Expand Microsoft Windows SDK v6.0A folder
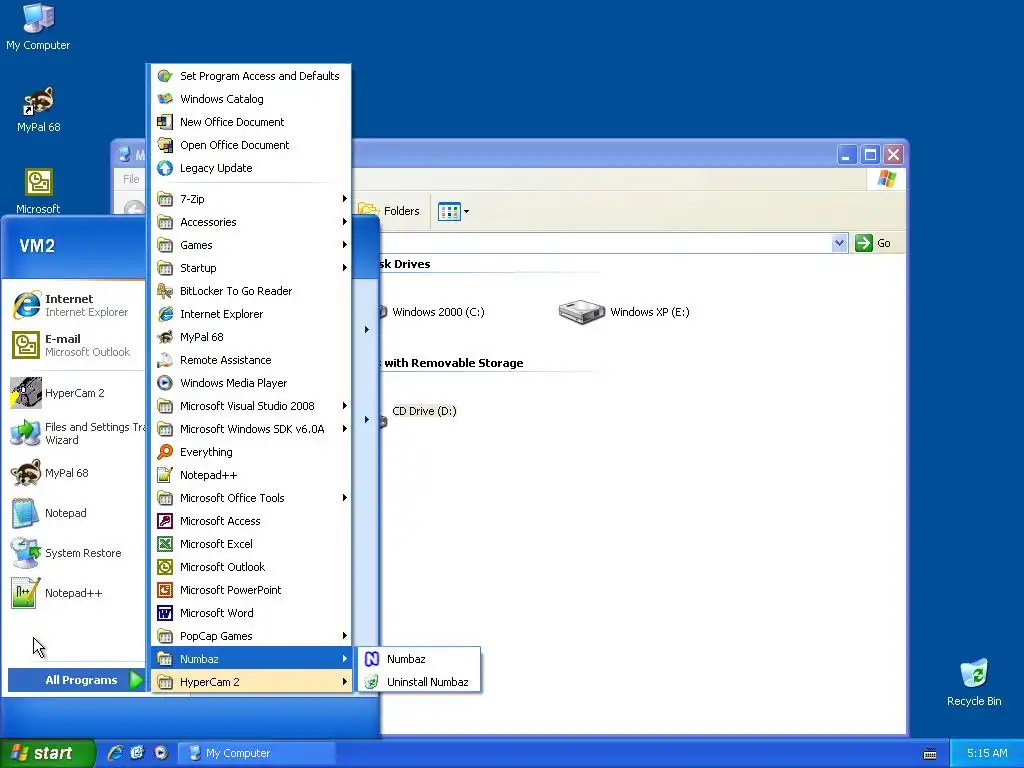 251,429
